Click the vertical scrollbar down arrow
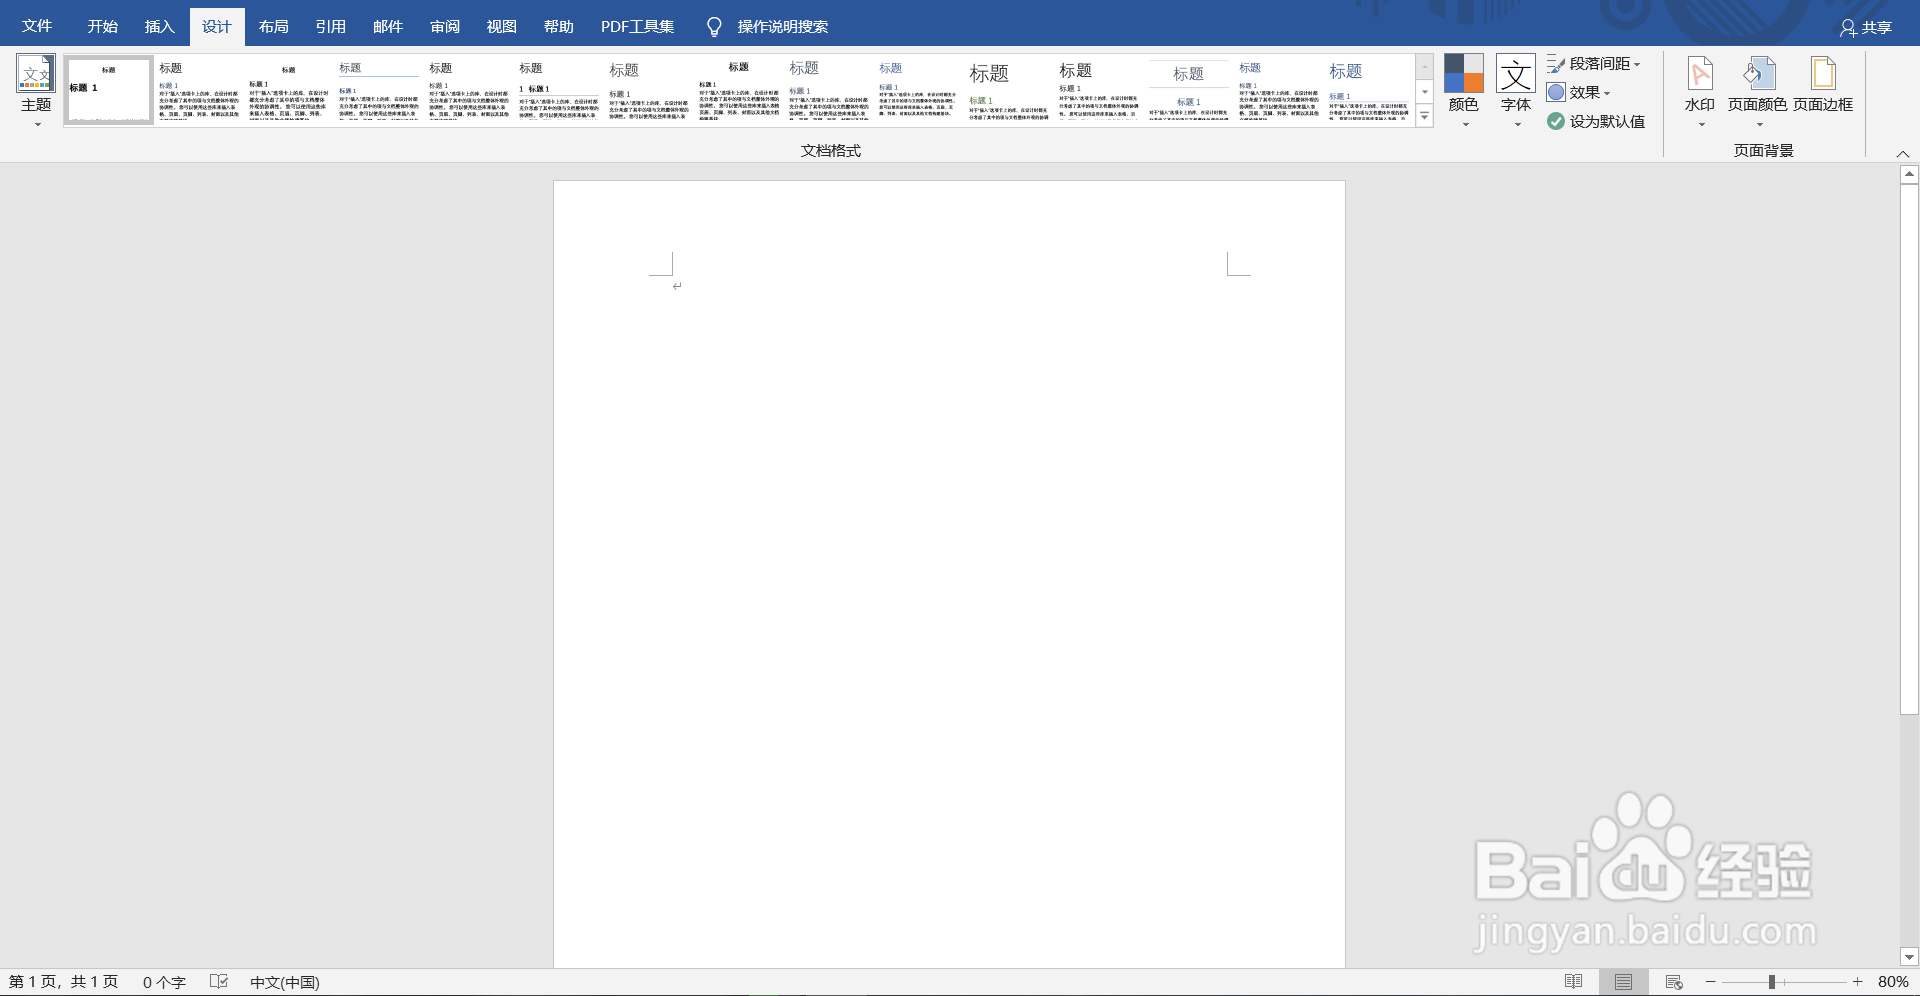Image resolution: width=1920 pixels, height=996 pixels. pyautogui.click(x=1909, y=957)
